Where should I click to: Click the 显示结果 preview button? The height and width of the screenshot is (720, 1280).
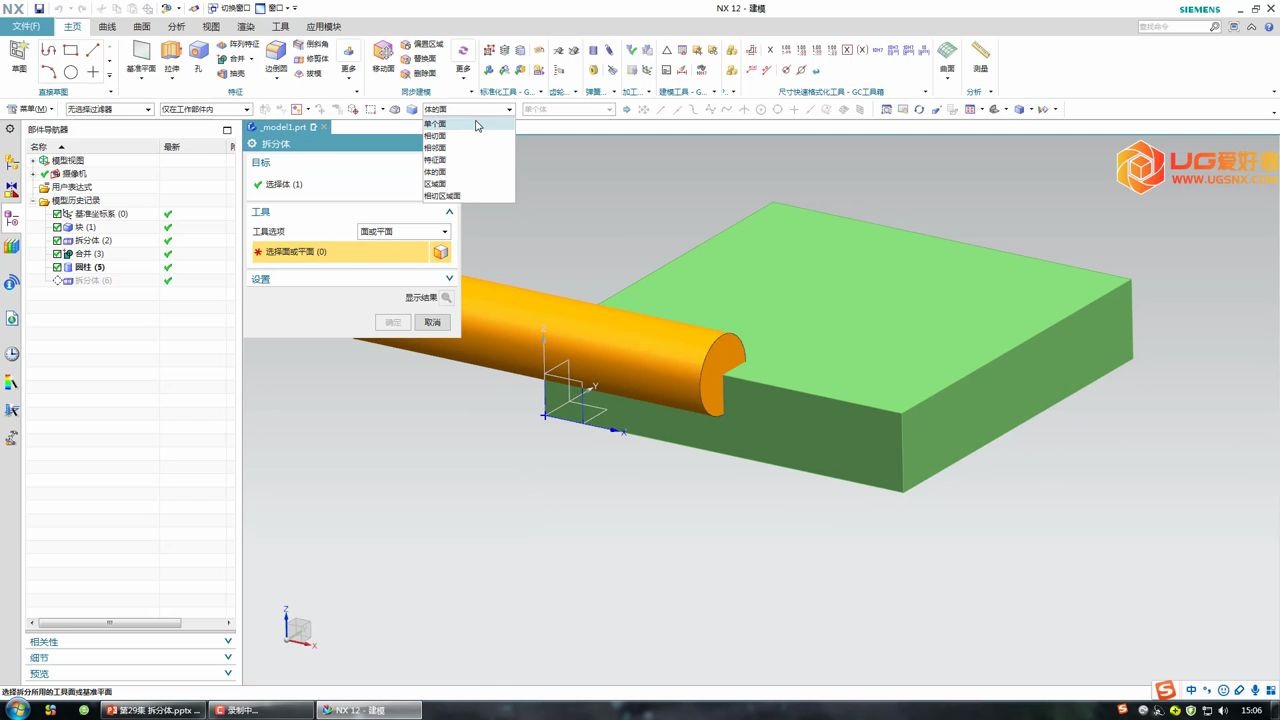coord(446,297)
